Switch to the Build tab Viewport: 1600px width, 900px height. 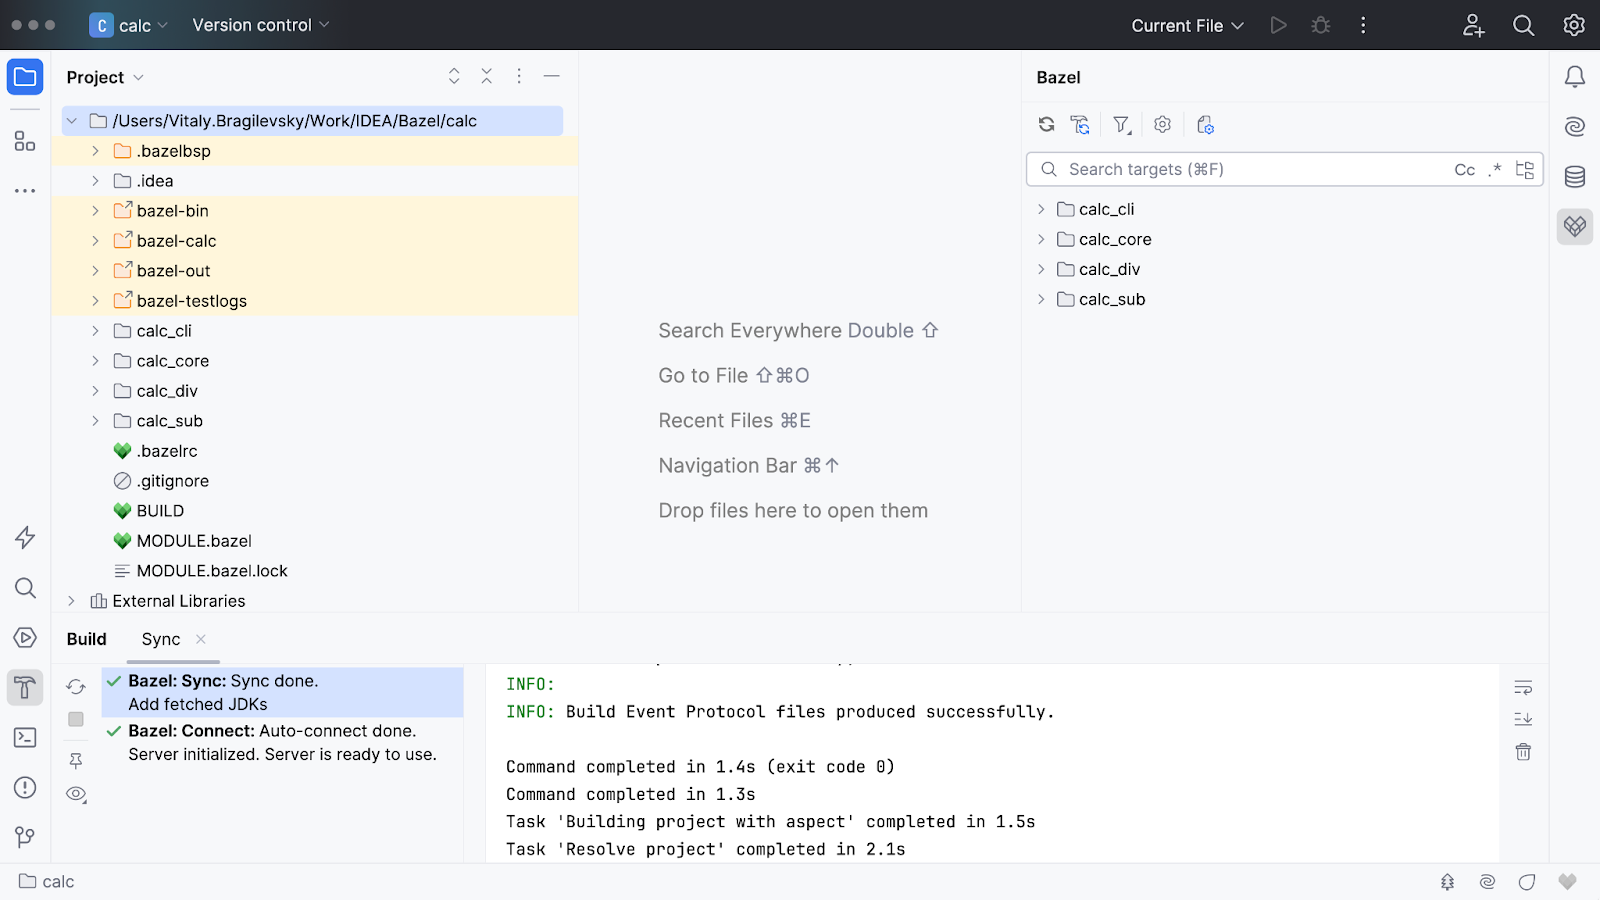(87, 639)
